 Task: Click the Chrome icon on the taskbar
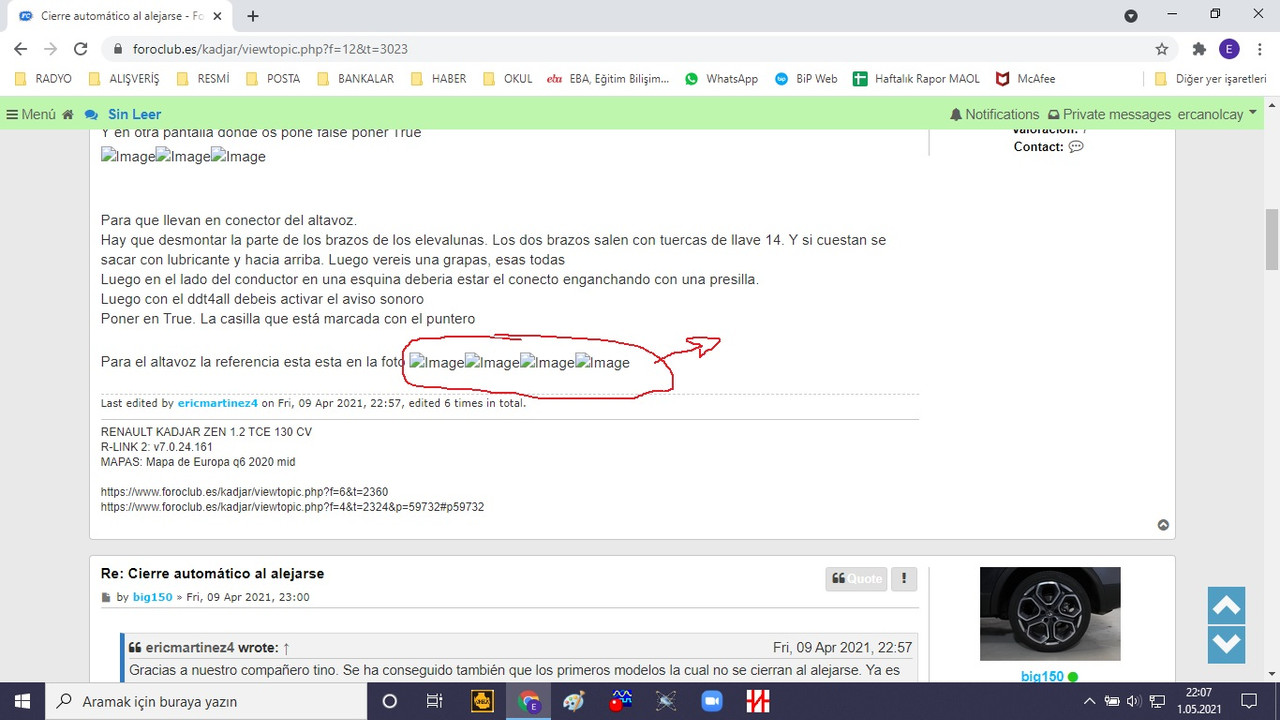click(x=529, y=701)
